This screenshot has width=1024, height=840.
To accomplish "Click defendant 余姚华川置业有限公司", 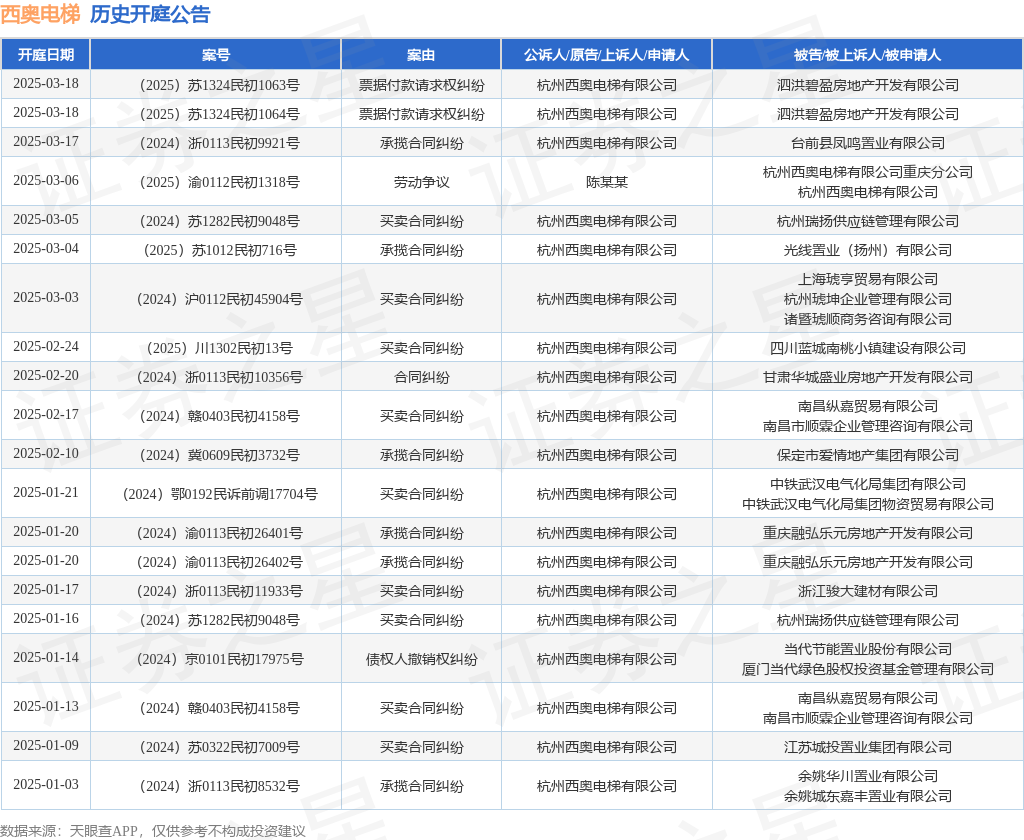I will coord(868,776).
